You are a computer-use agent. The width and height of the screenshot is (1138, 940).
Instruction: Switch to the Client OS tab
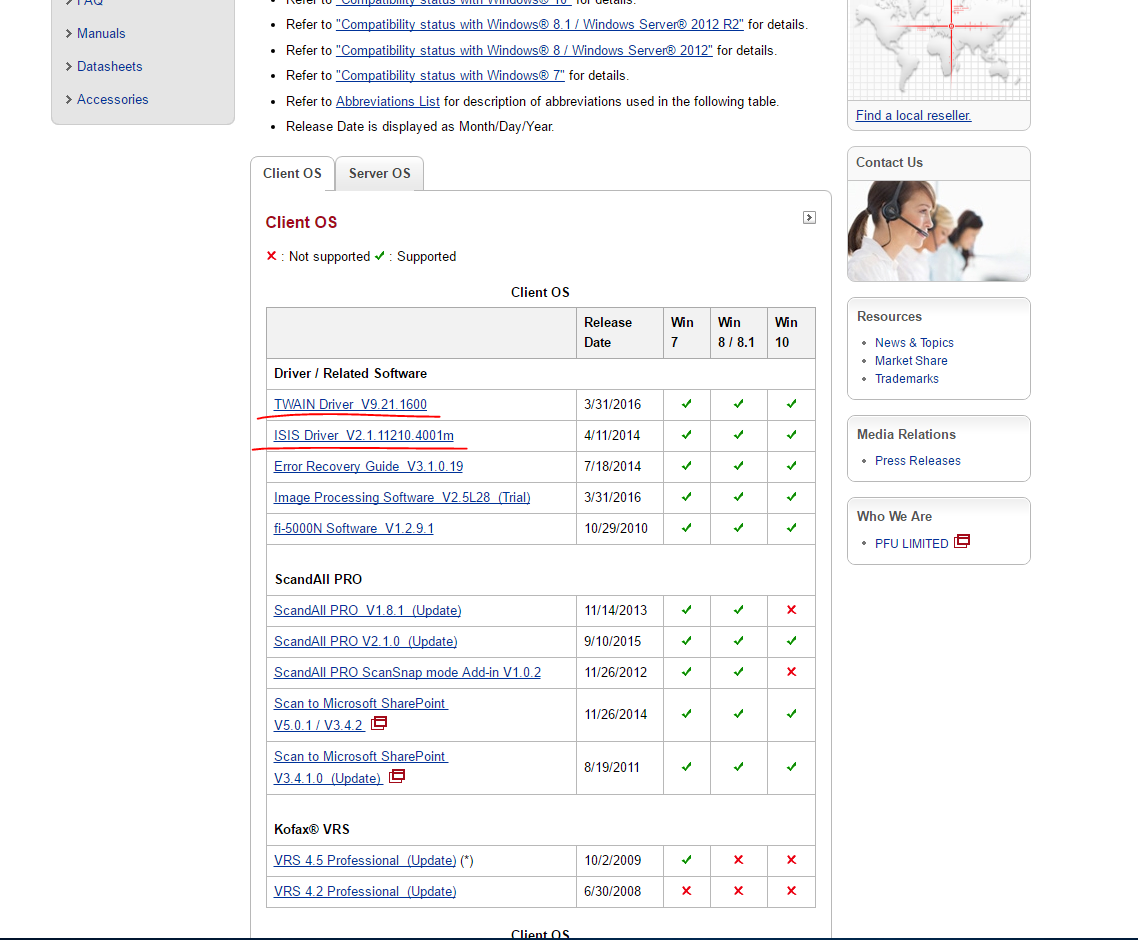pyautogui.click(x=292, y=173)
